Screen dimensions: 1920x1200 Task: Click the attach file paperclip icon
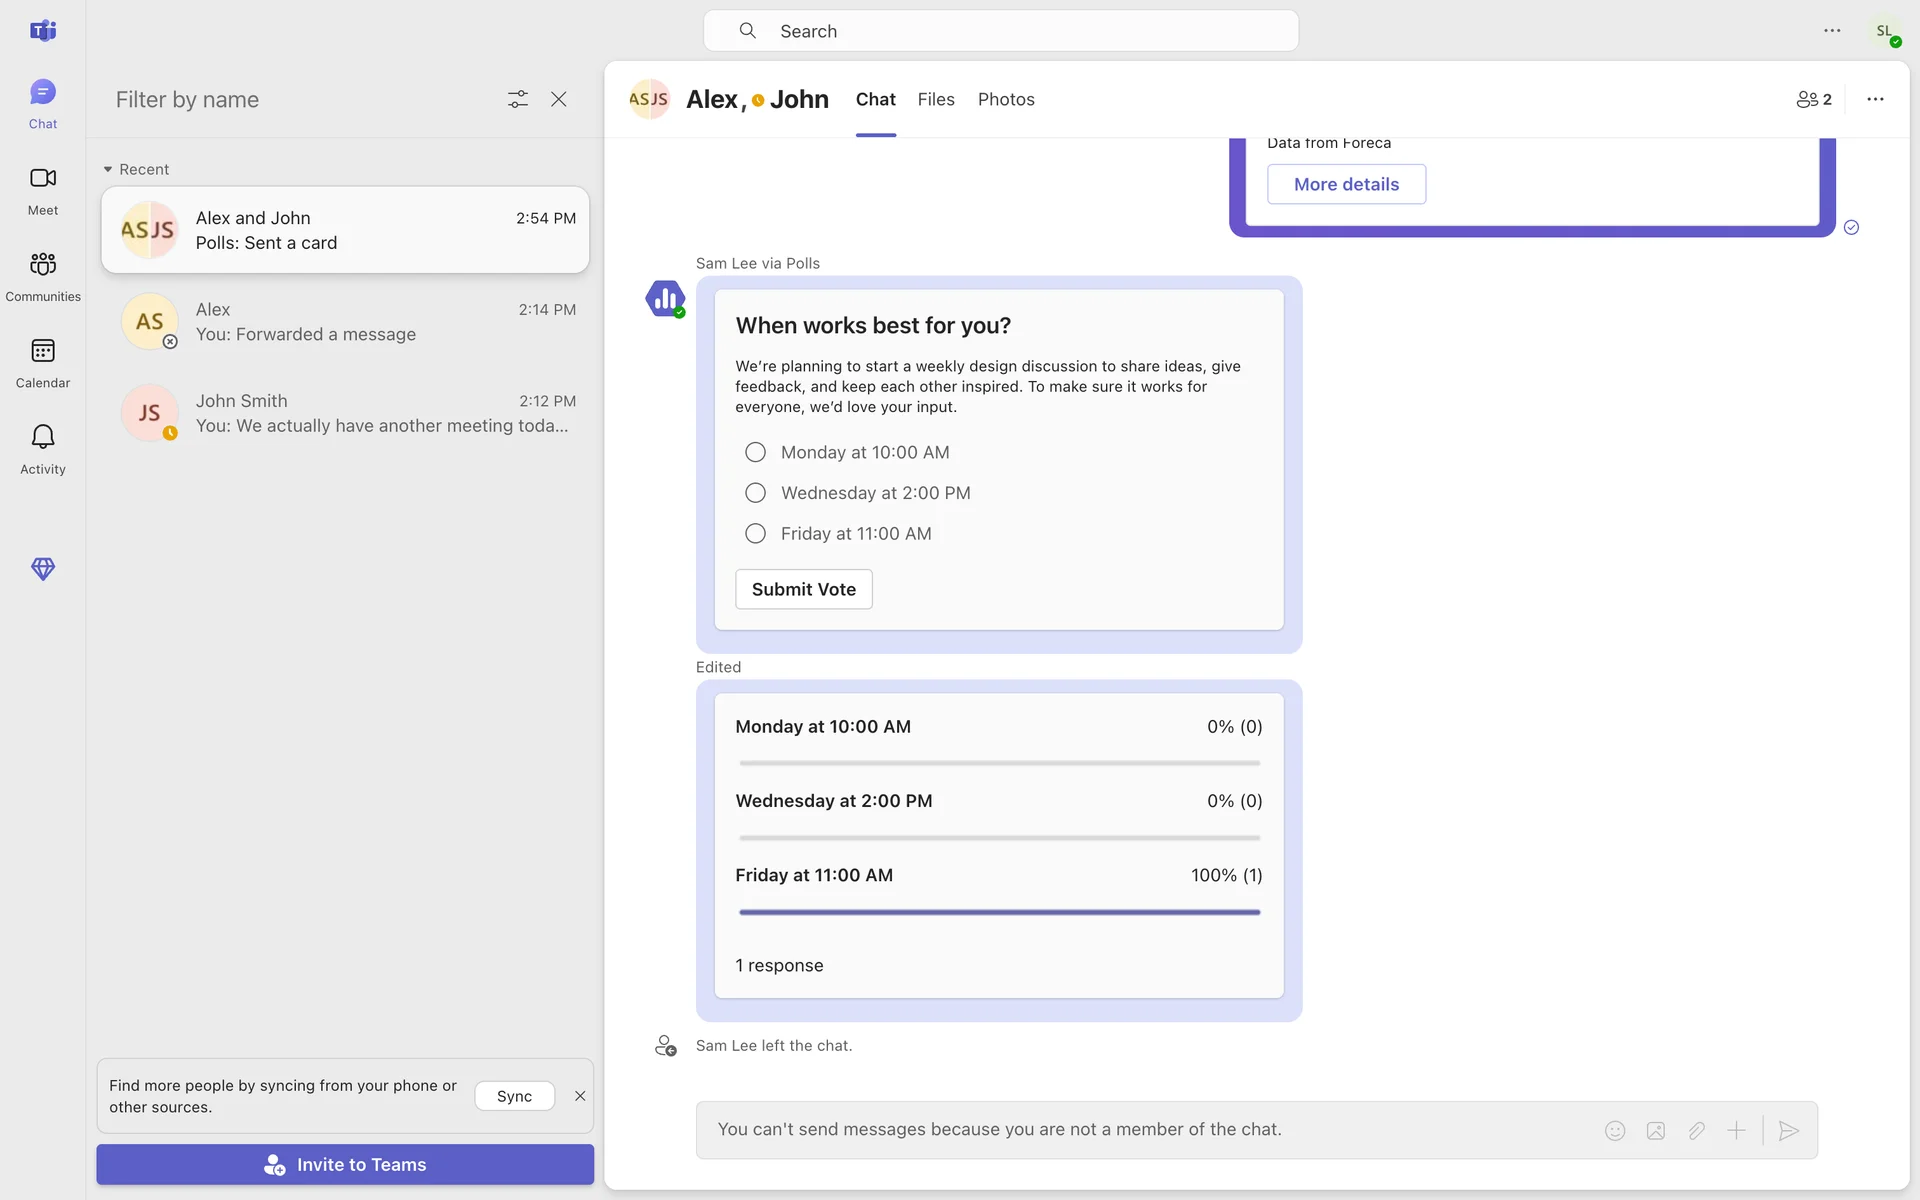point(1696,1130)
